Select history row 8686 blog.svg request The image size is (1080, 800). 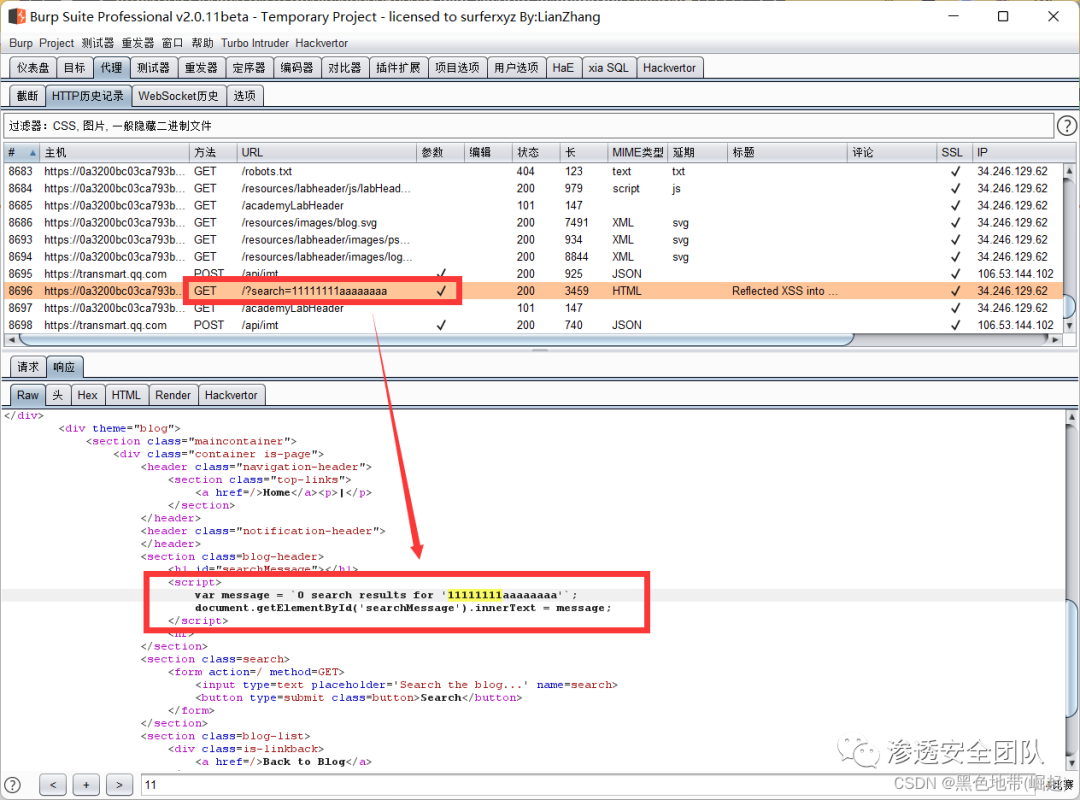(x=533, y=223)
